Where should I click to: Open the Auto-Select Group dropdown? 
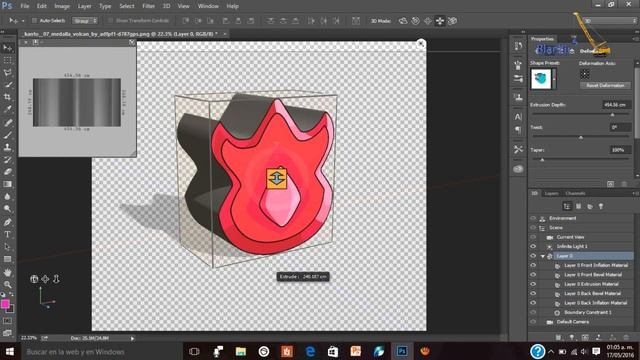[85, 20]
